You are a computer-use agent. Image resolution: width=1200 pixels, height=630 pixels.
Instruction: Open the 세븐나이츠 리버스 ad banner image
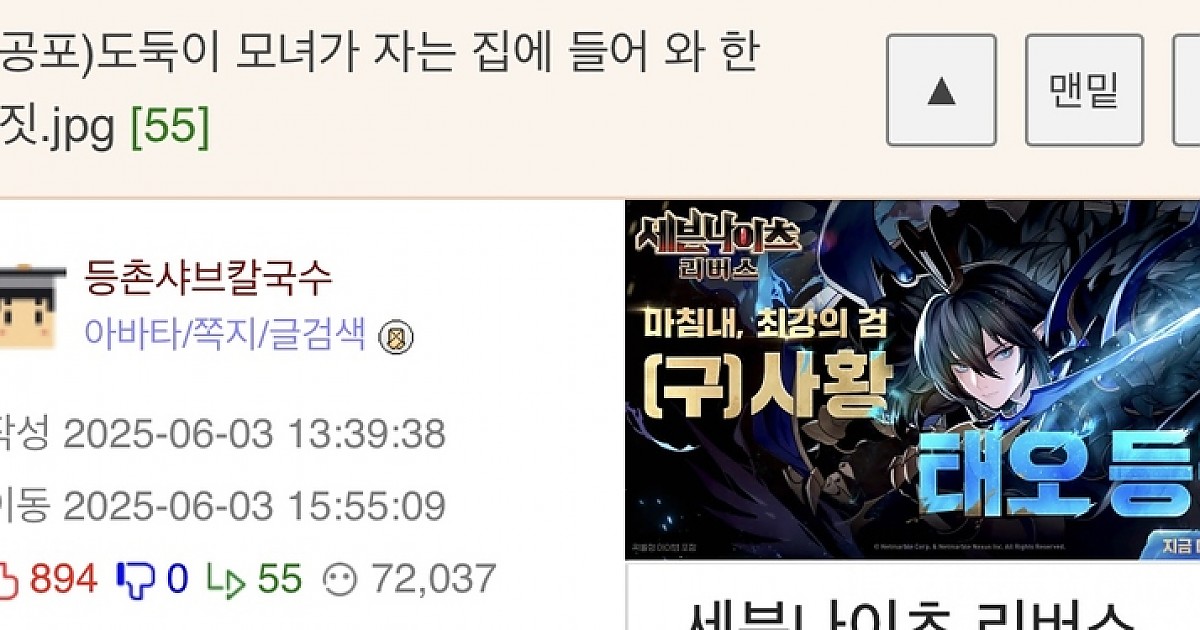[x=912, y=380]
